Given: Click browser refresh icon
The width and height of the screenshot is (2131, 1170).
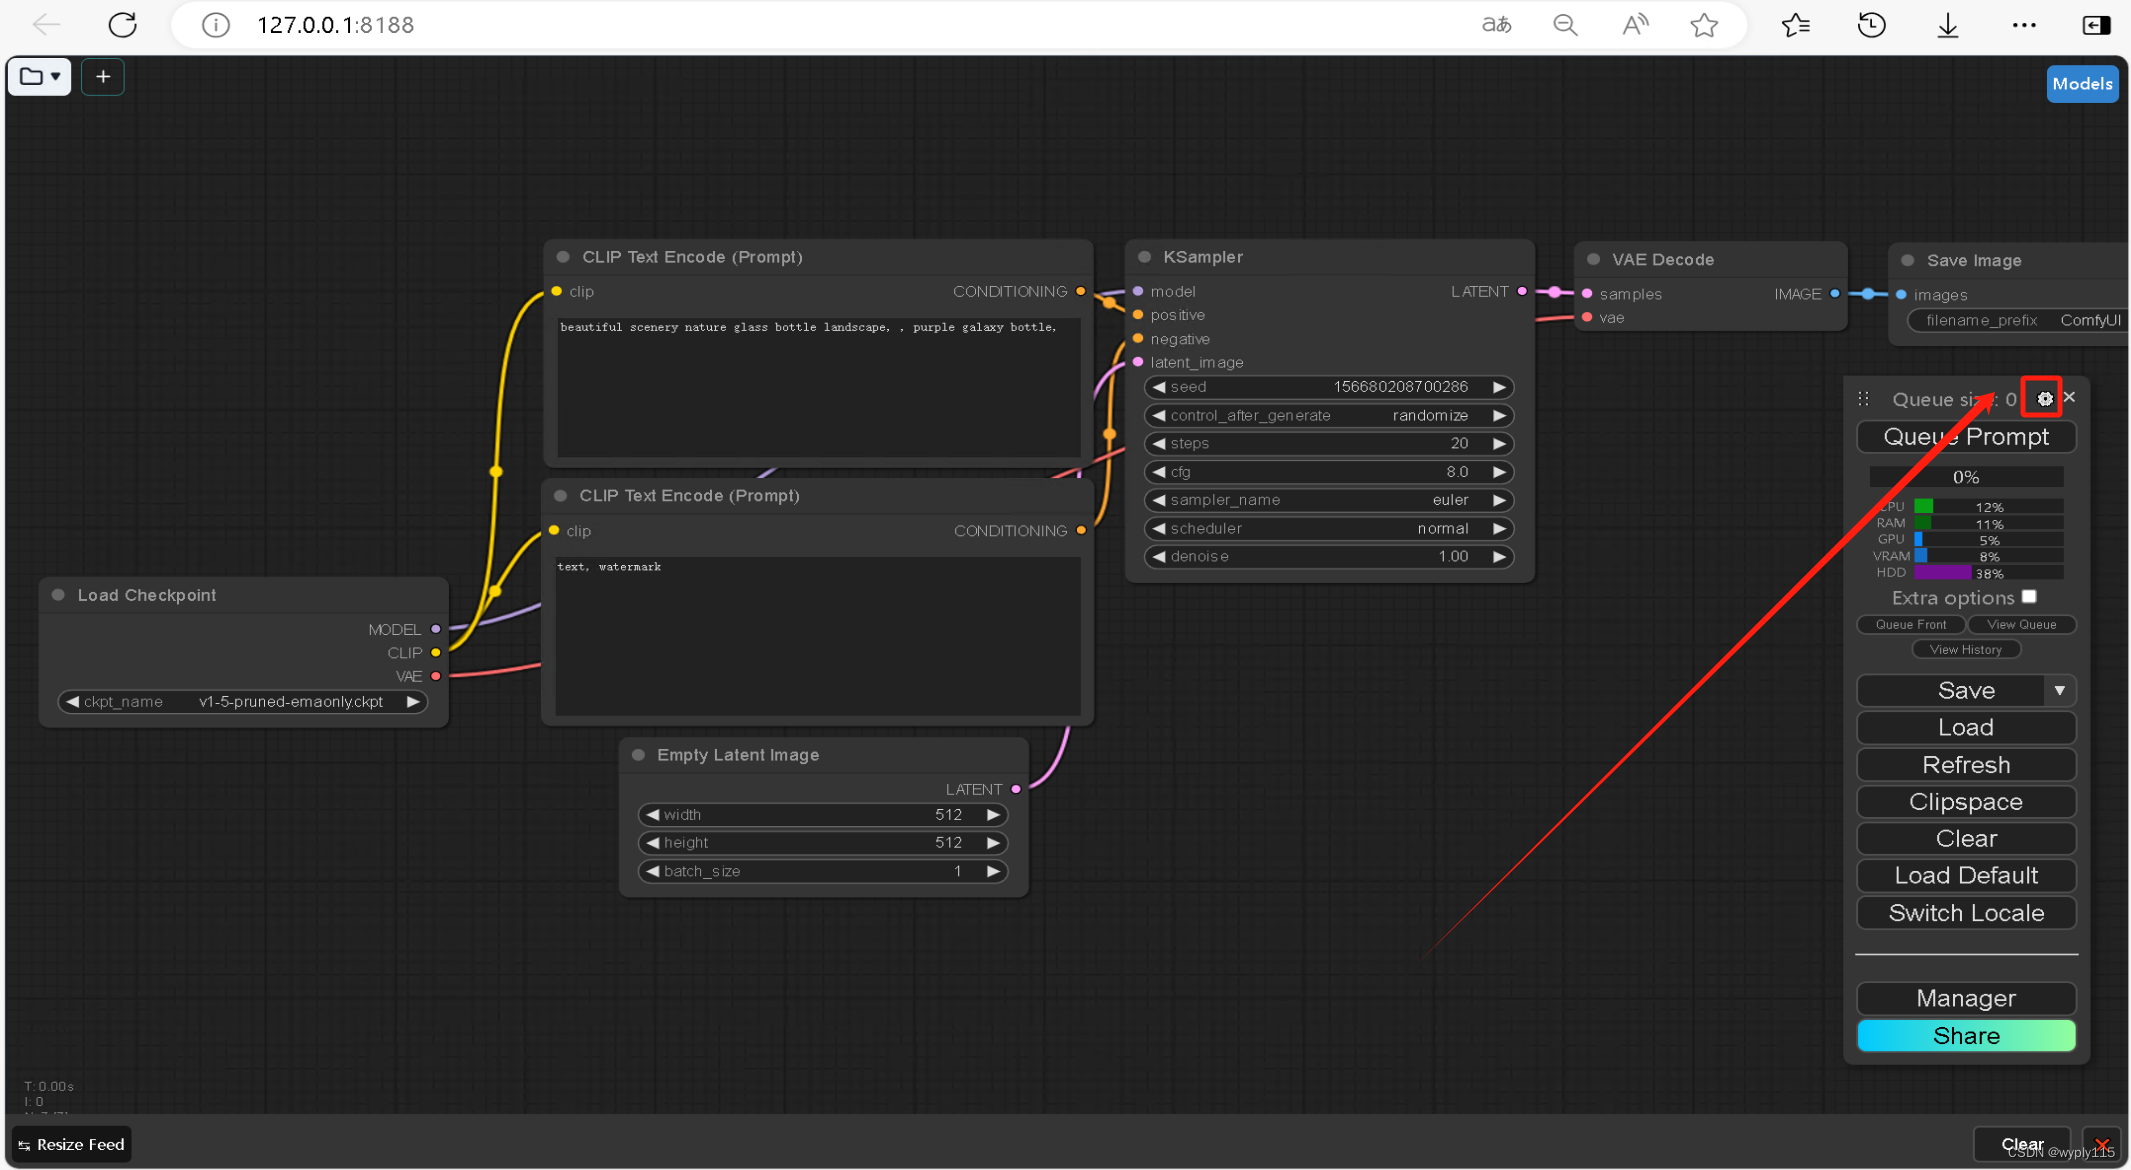Looking at the screenshot, I should tap(122, 25).
